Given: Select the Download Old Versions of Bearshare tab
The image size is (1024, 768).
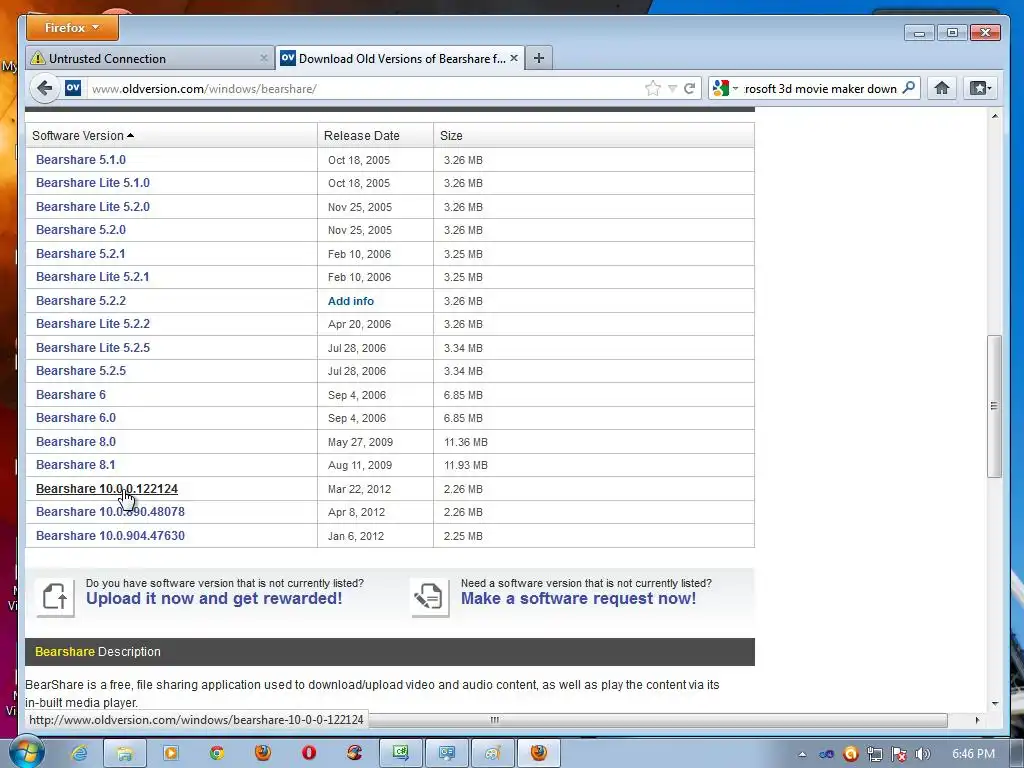Looking at the screenshot, I should (400, 59).
